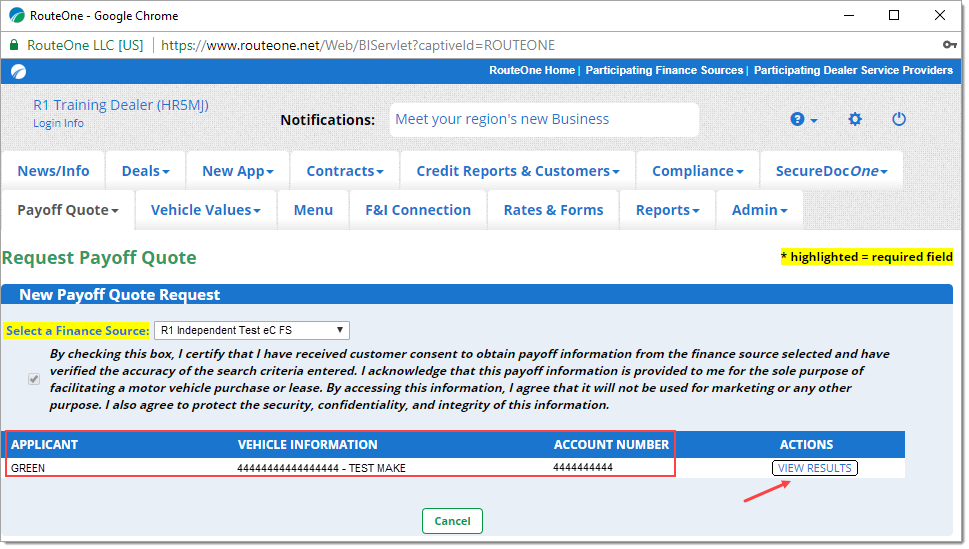Open Participating Finance Sources link
969x549 pixels.
(x=664, y=70)
